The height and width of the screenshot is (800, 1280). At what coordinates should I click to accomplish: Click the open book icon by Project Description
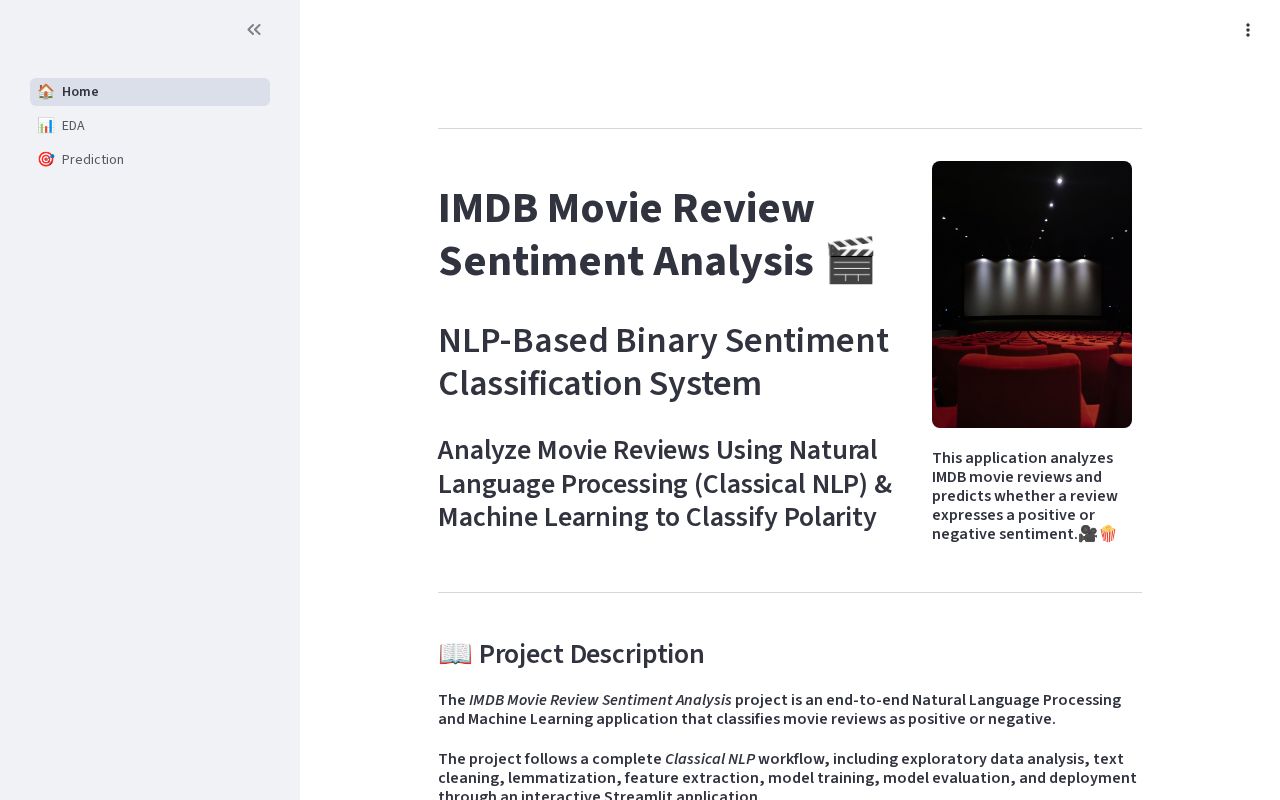[455, 653]
